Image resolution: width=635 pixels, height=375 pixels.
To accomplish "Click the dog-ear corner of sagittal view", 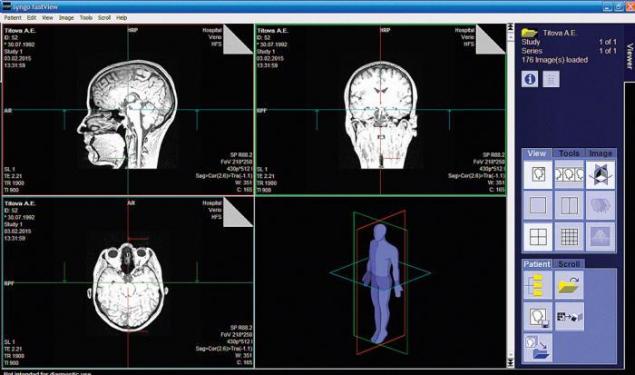I will (238, 39).
